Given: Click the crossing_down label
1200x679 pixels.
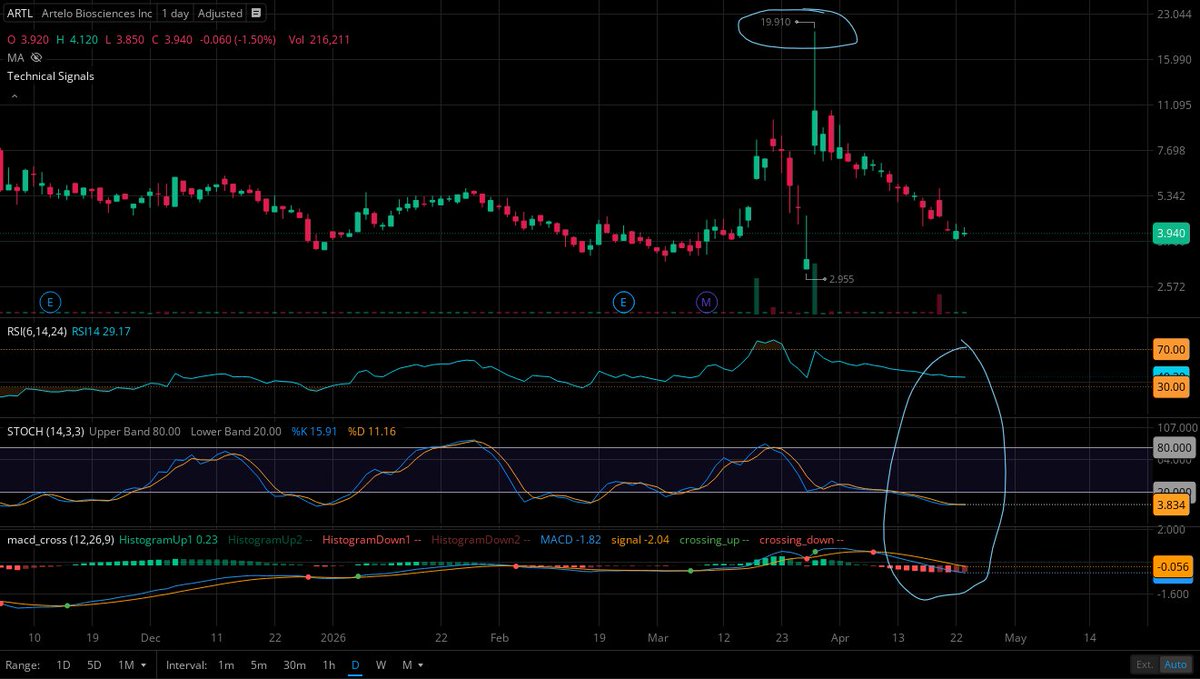Looking at the screenshot, I should point(794,540).
